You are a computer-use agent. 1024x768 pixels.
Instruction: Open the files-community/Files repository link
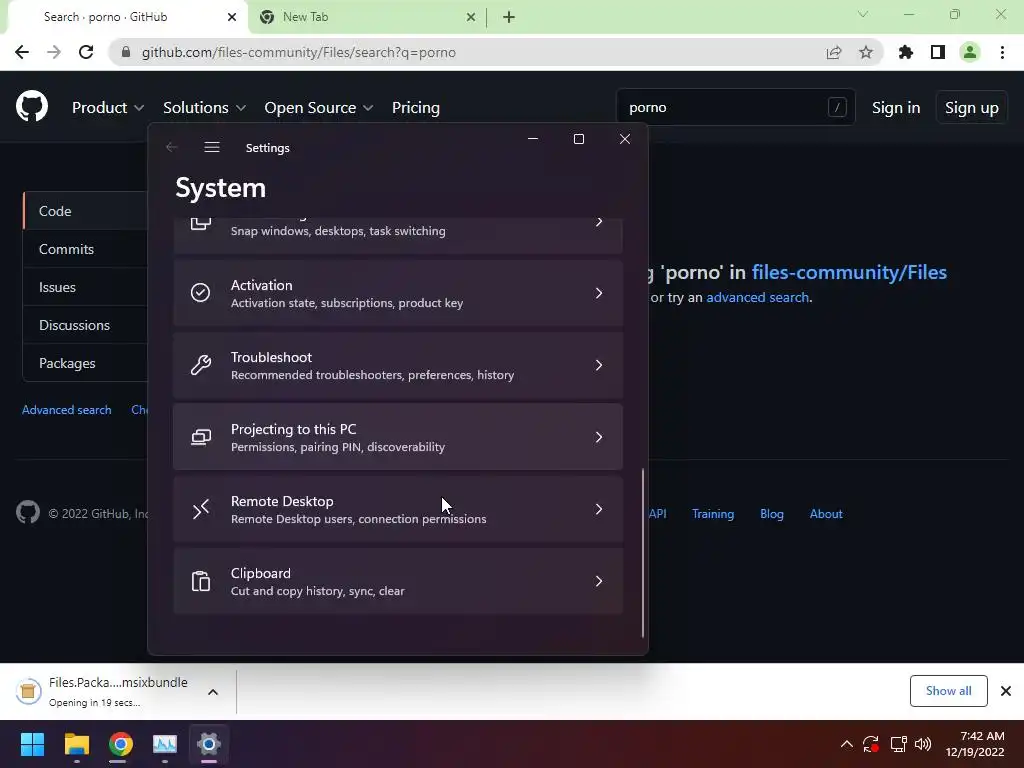click(x=849, y=272)
